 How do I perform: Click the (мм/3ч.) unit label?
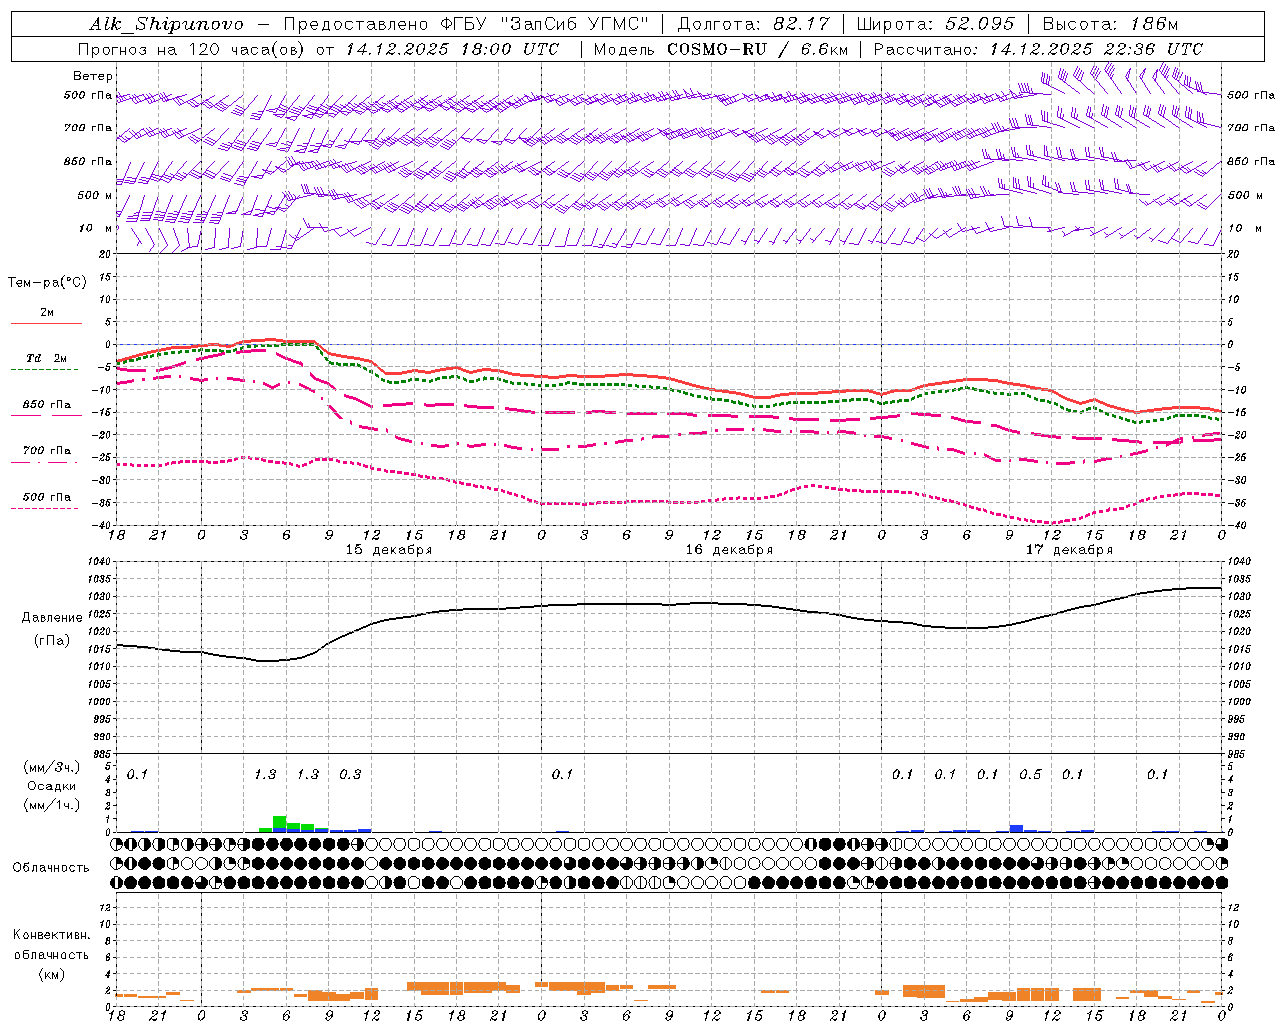point(51,767)
